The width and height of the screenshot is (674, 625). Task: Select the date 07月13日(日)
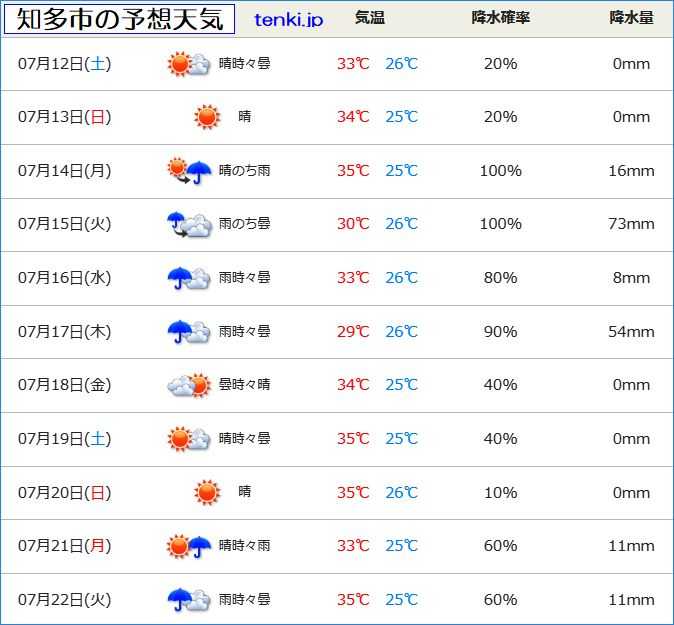tap(64, 117)
